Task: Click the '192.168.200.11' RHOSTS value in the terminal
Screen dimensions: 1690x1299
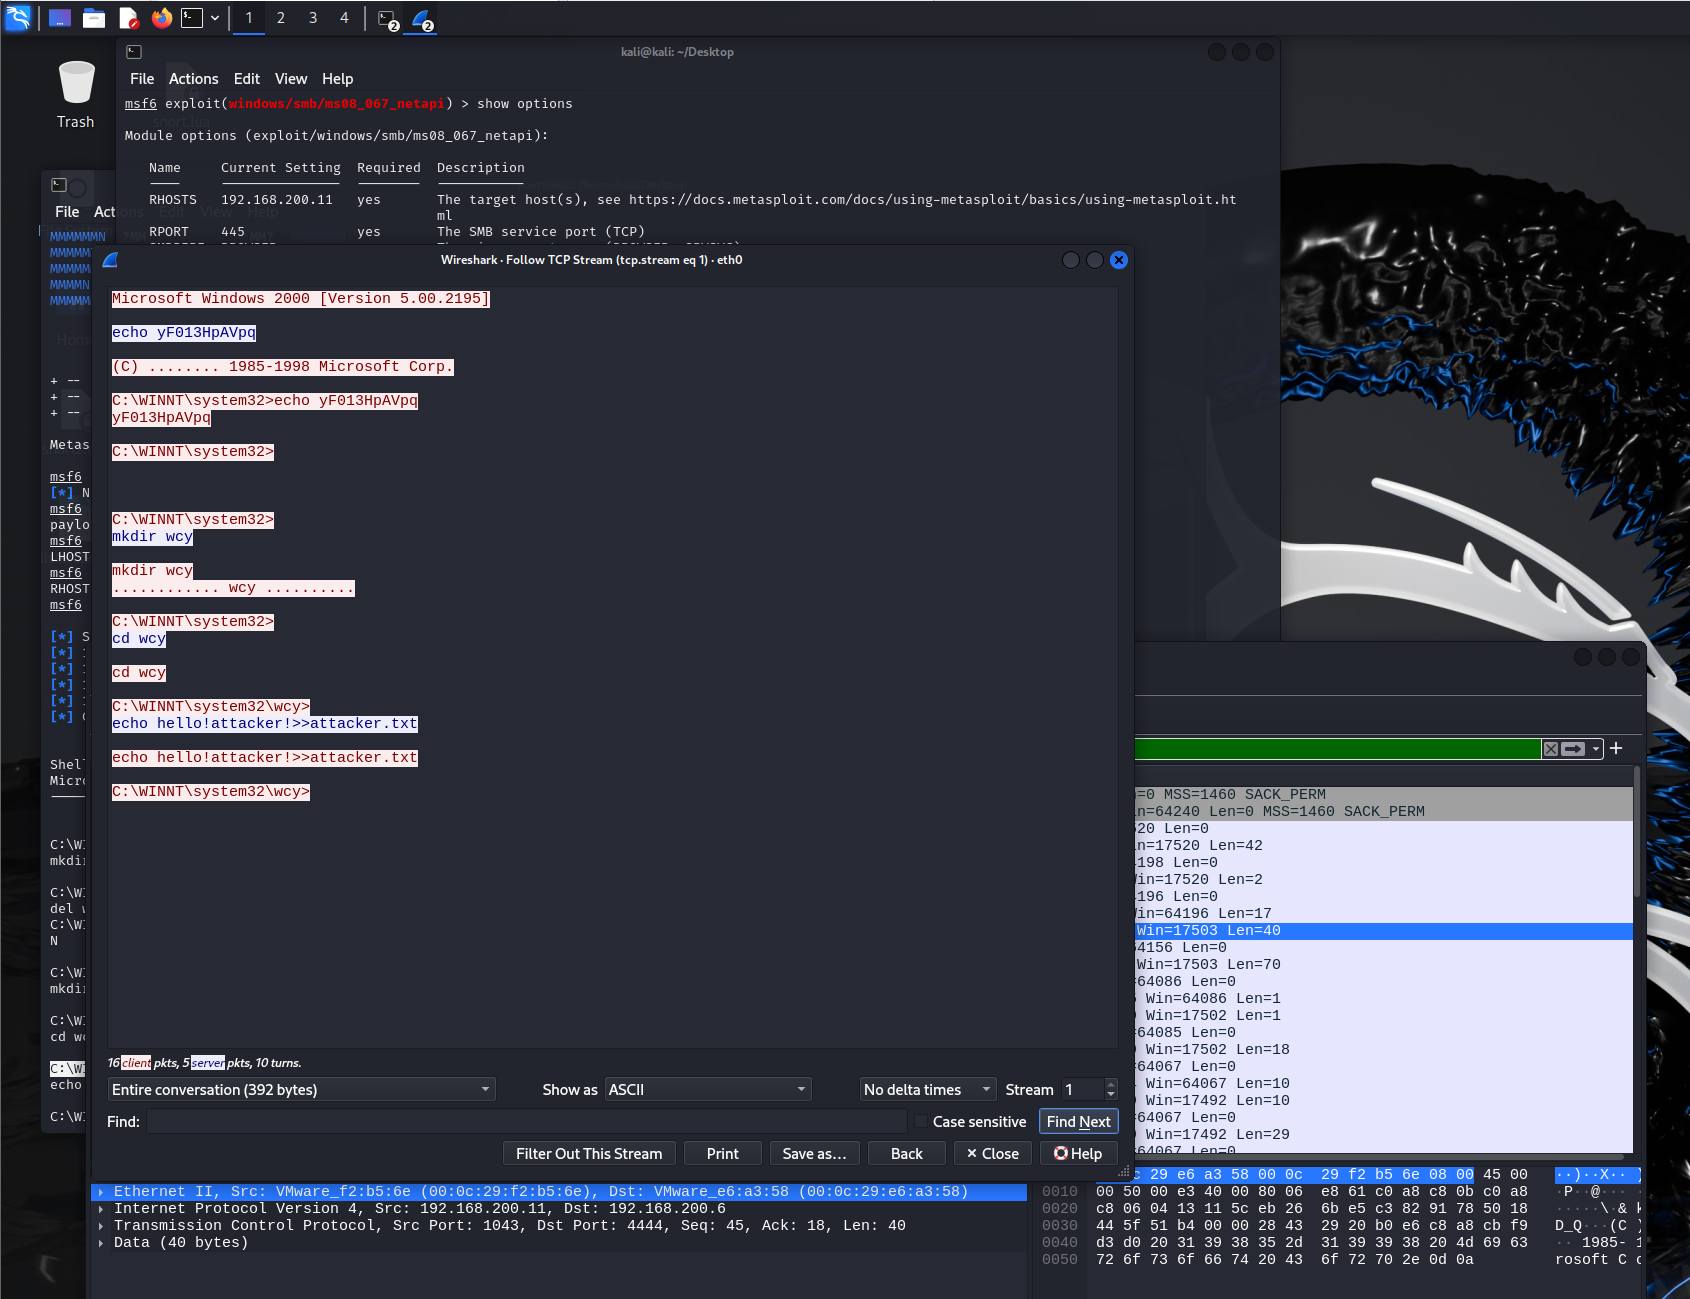Action: pyautogui.click(x=277, y=200)
